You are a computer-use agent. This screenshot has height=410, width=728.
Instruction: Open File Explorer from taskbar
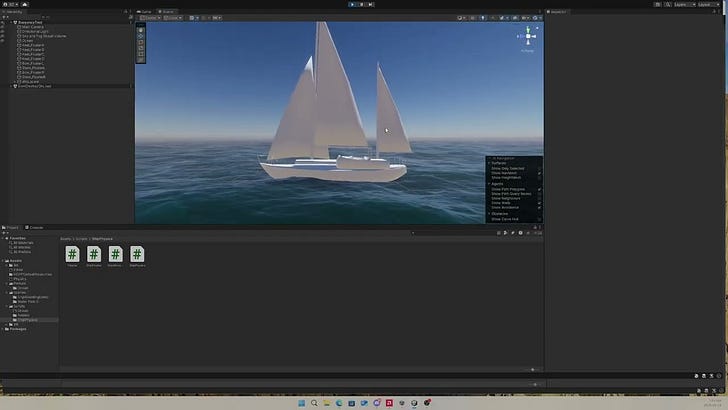tap(327, 403)
